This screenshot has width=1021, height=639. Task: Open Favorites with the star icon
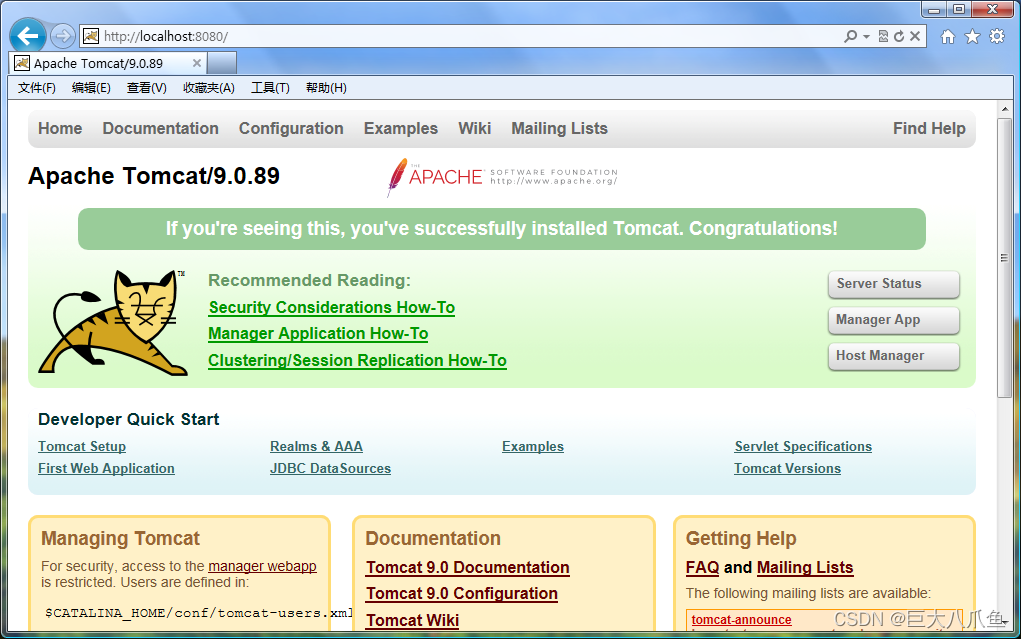coord(972,36)
